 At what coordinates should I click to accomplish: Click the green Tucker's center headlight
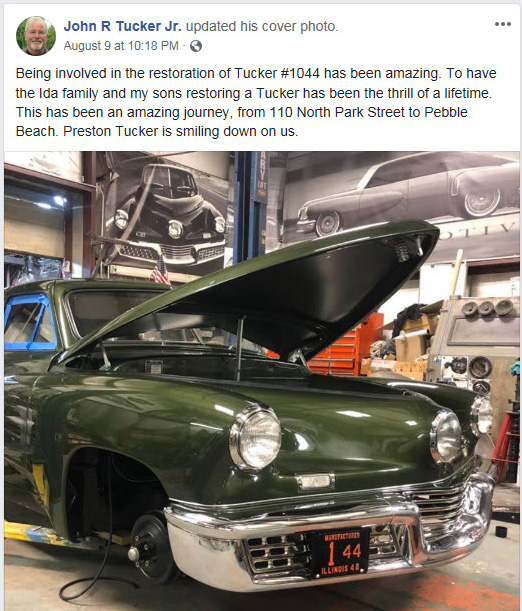click(x=446, y=436)
